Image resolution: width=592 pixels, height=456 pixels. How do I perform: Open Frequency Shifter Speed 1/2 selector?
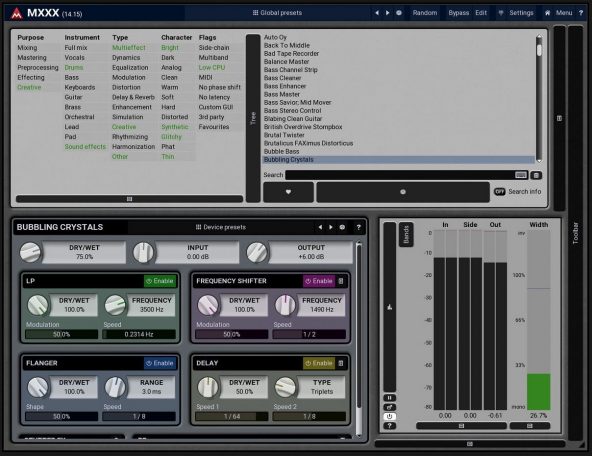tap(309, 334)
